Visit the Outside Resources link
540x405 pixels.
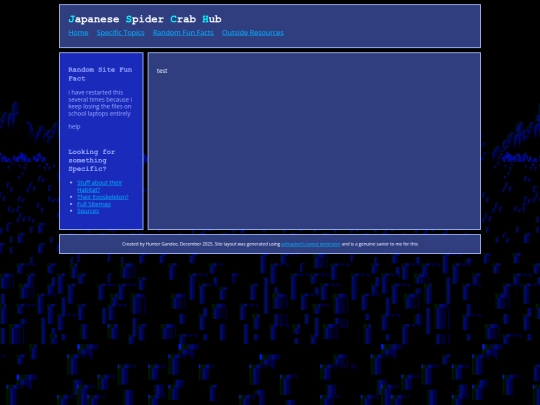(253, 33)
